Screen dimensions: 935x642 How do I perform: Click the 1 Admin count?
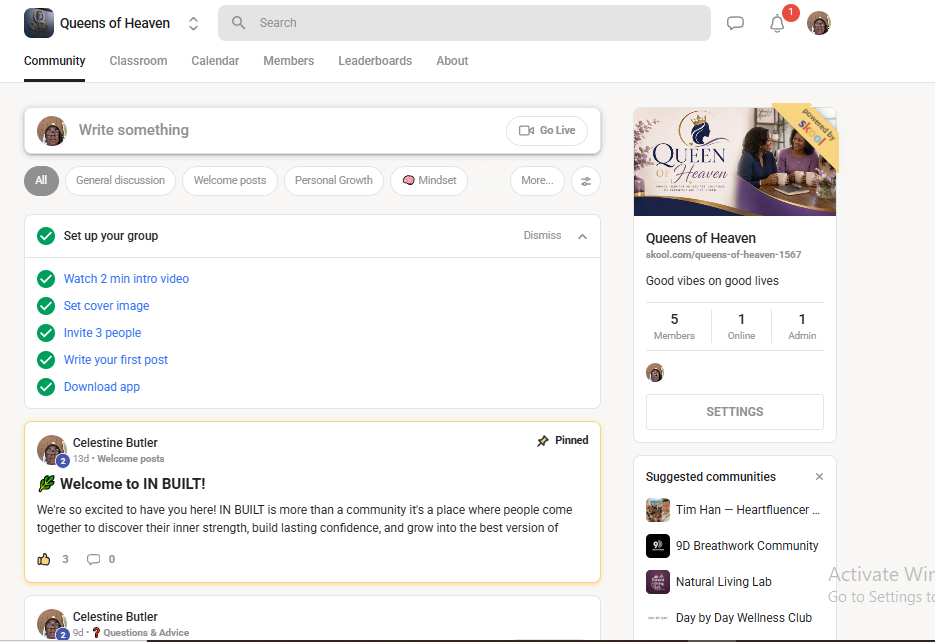[802, 326]
